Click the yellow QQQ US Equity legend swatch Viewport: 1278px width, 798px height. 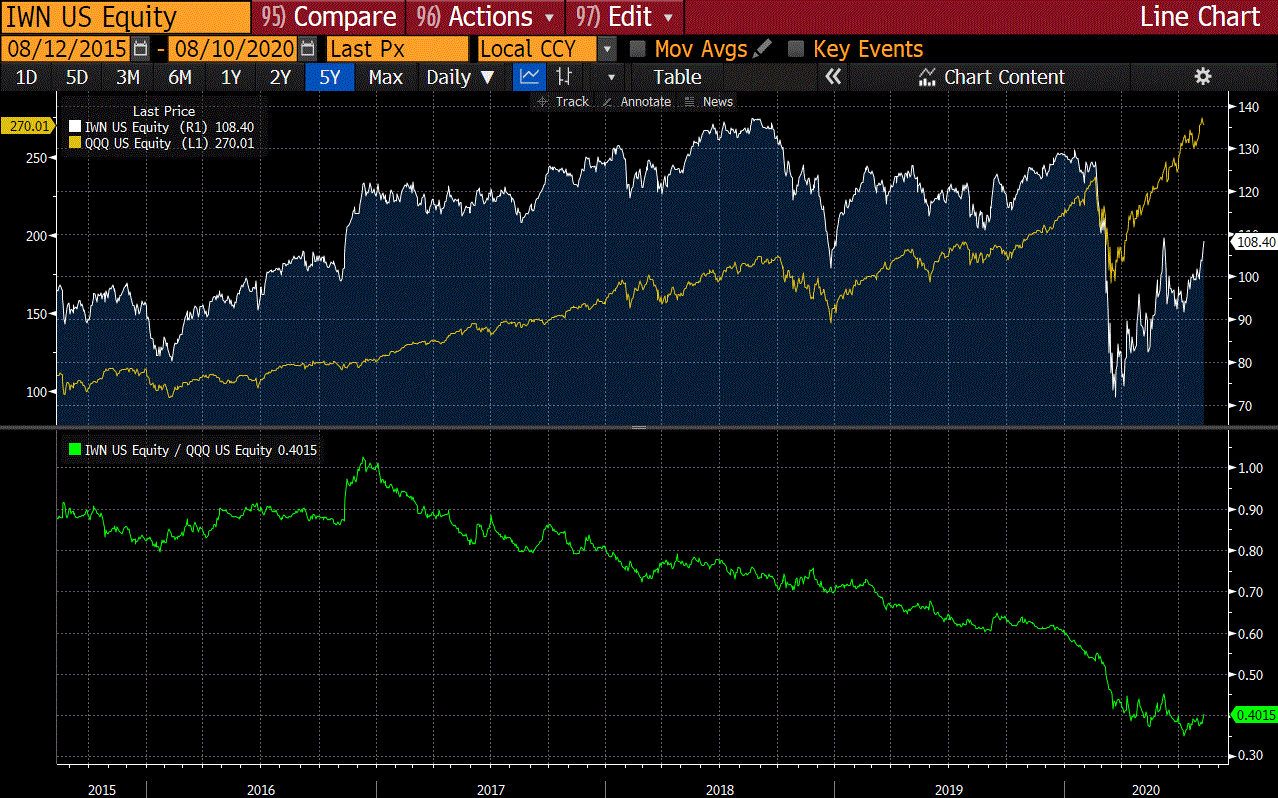point(74,143)
